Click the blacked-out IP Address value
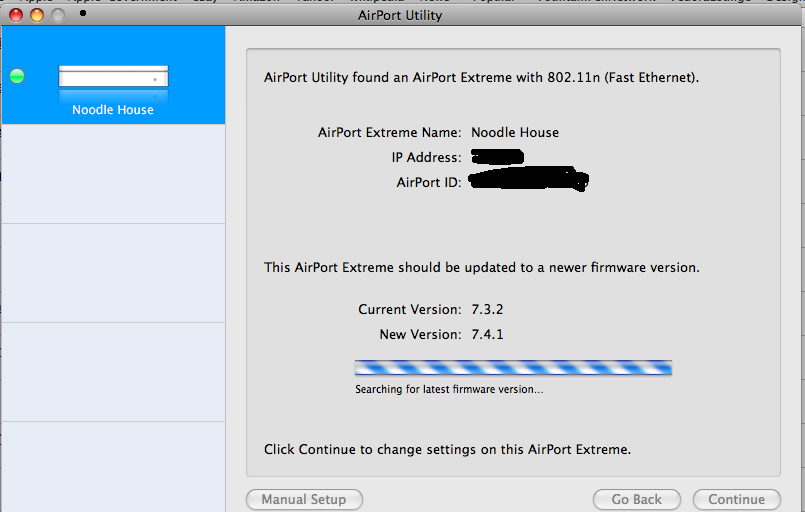 pos(497,156)
